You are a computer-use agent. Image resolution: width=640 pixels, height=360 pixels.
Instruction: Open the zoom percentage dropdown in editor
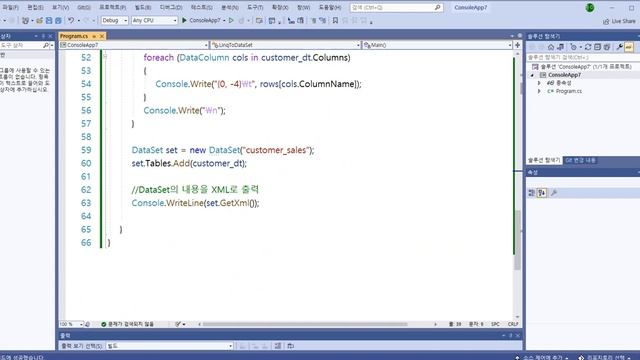(x=71, y=324)
